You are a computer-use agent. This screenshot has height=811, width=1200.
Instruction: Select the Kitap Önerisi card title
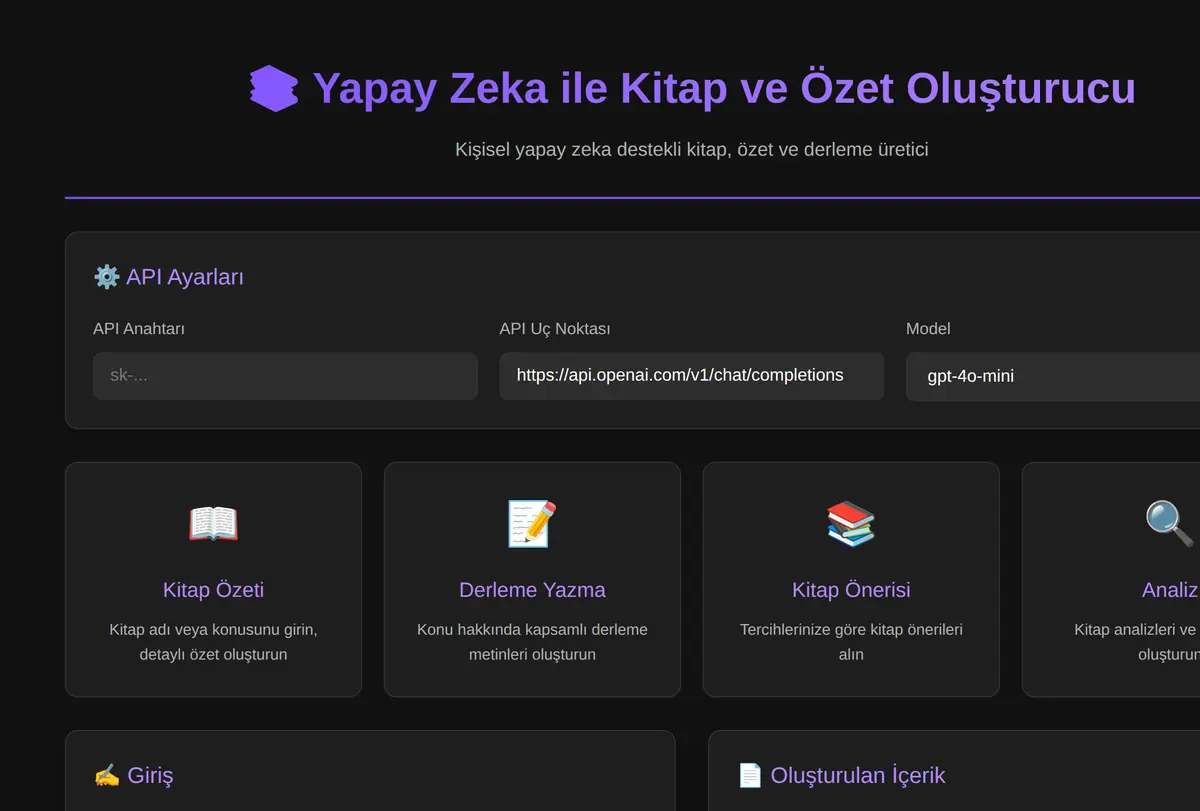[851, 590]
